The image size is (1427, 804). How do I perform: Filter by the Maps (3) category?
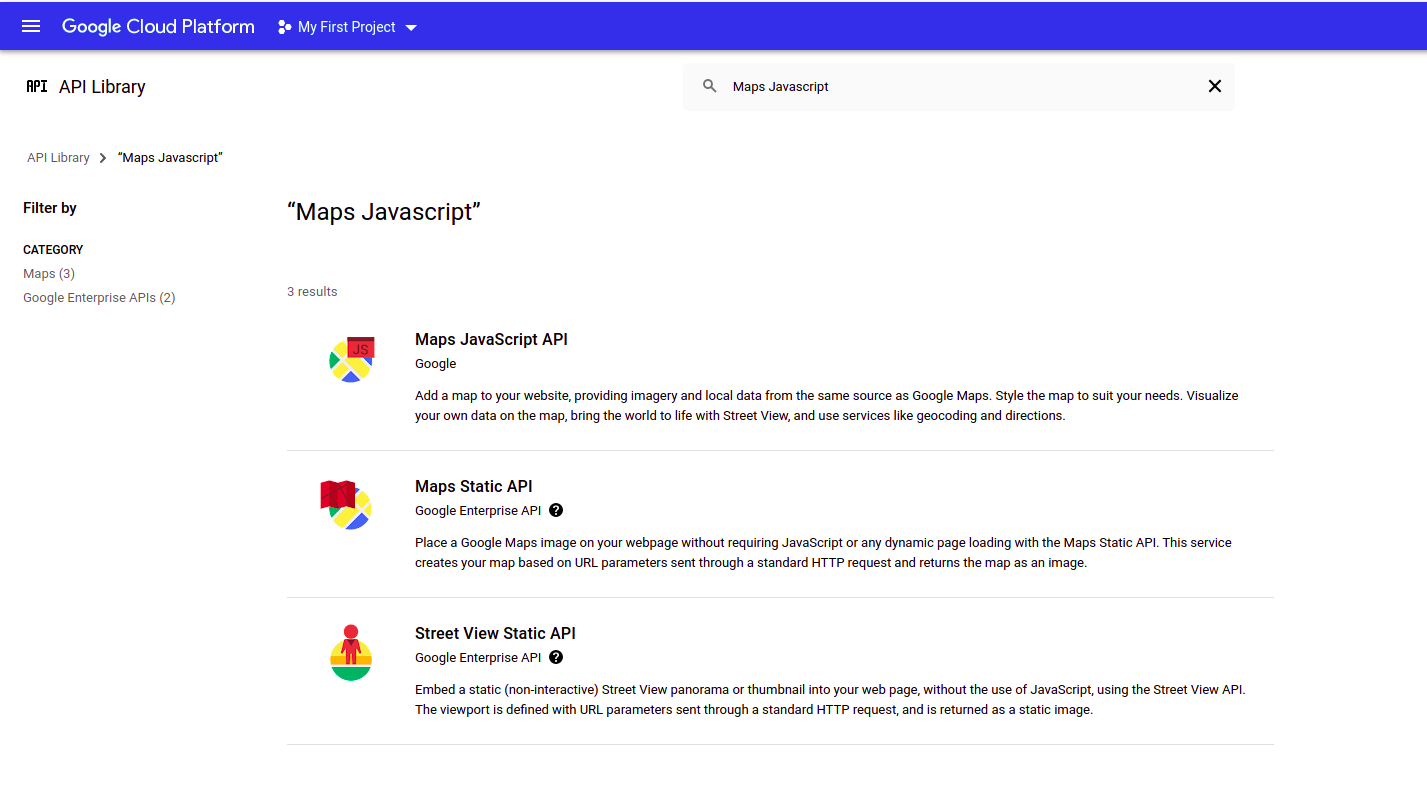49,274
